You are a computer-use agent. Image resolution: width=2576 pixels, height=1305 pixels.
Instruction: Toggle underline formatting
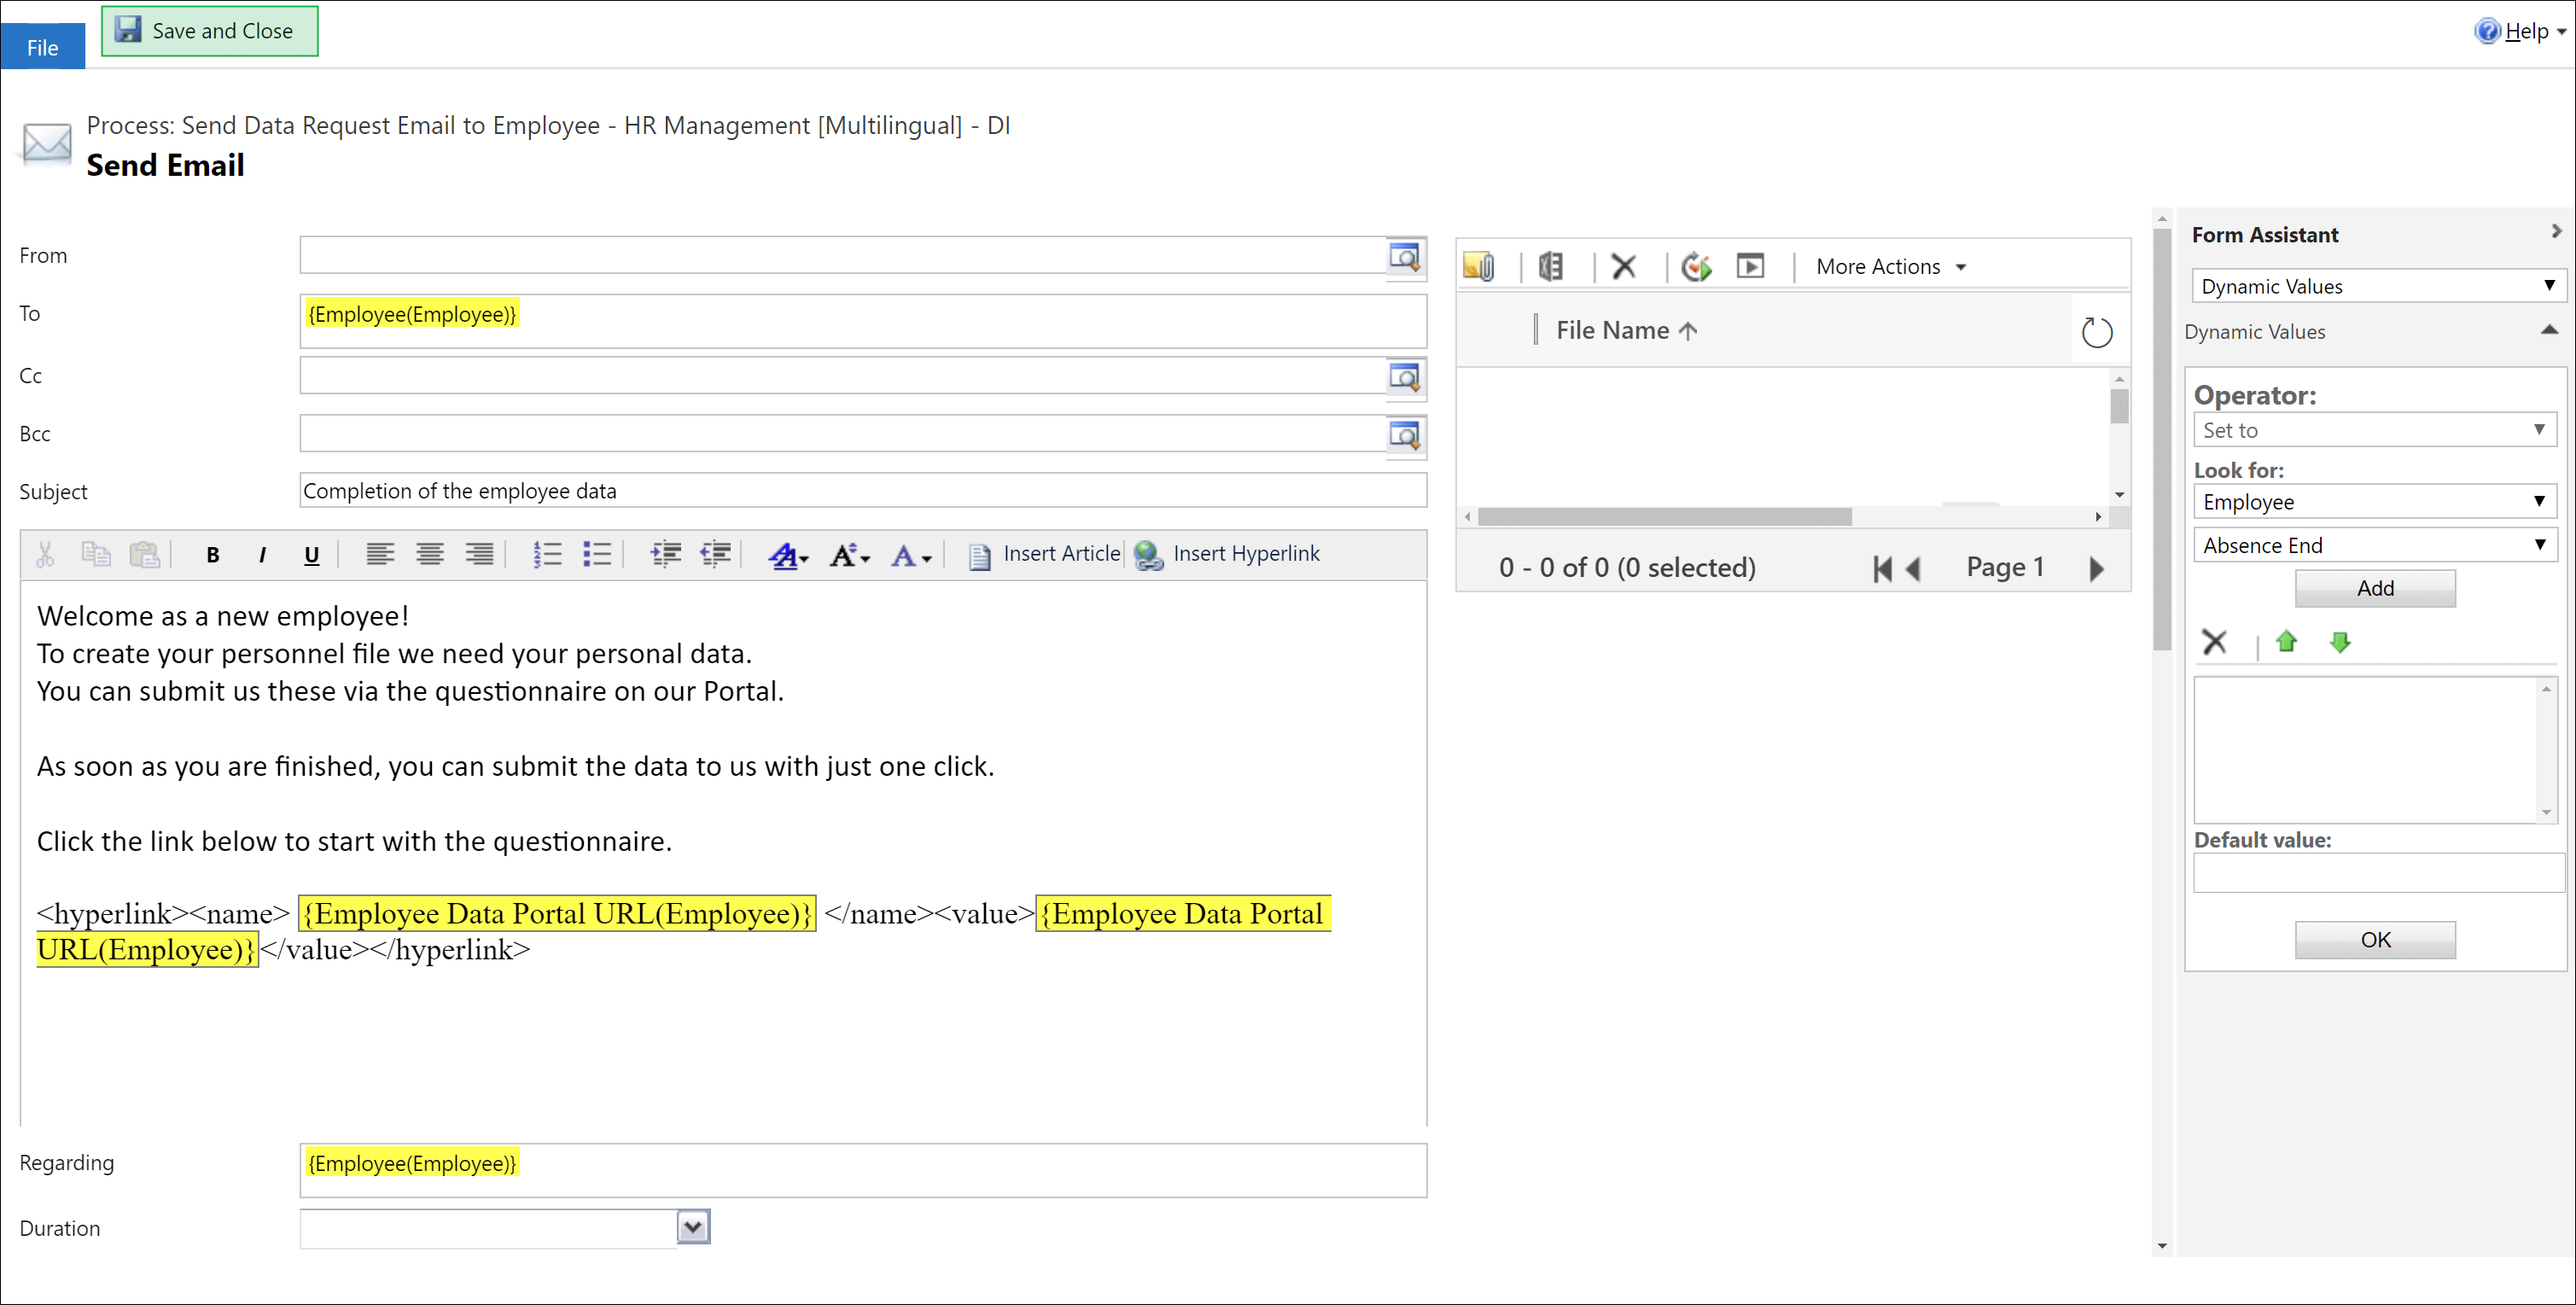(x=311, y=555)
